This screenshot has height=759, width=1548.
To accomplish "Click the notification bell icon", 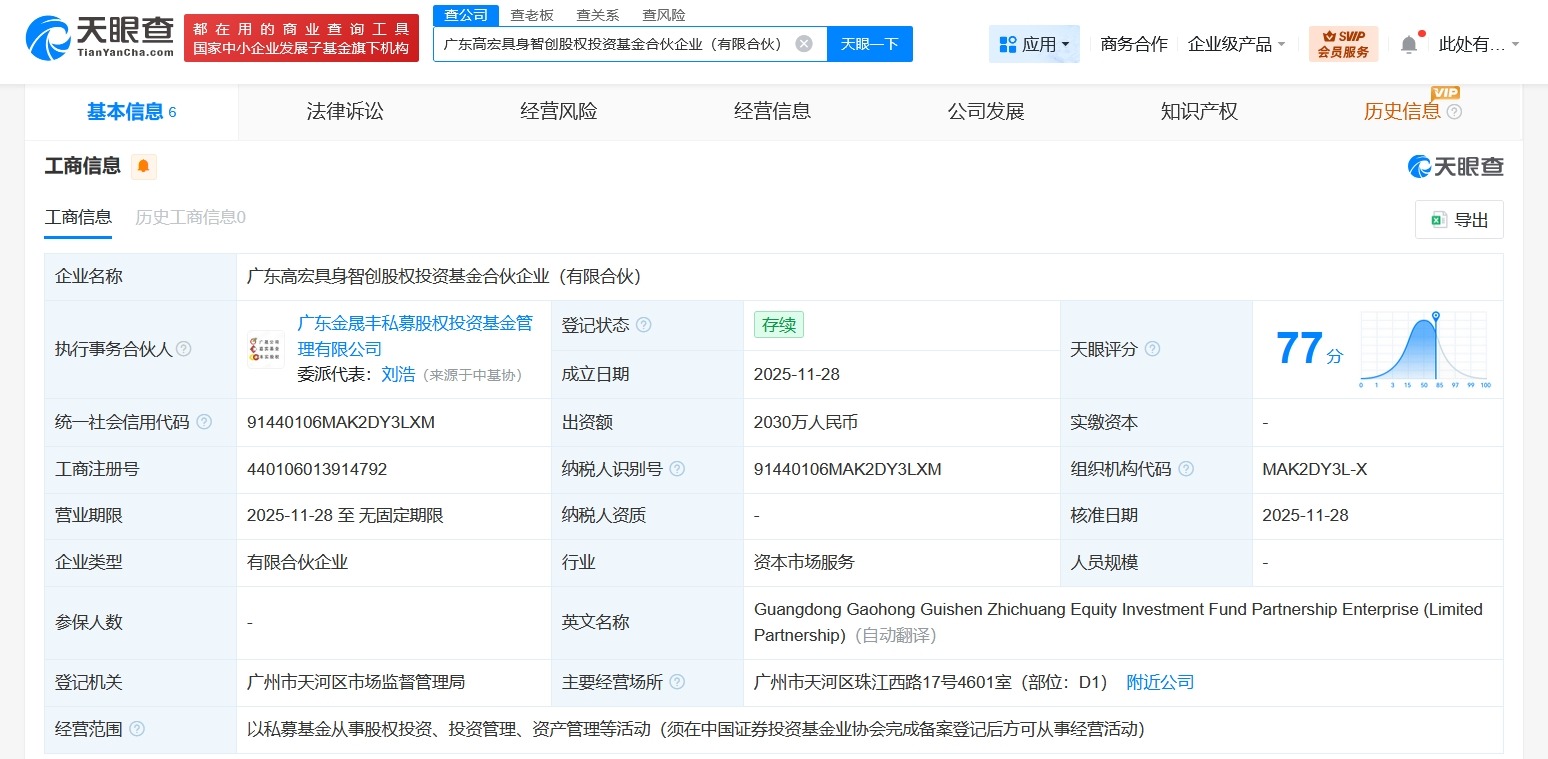I will 1409,41.
